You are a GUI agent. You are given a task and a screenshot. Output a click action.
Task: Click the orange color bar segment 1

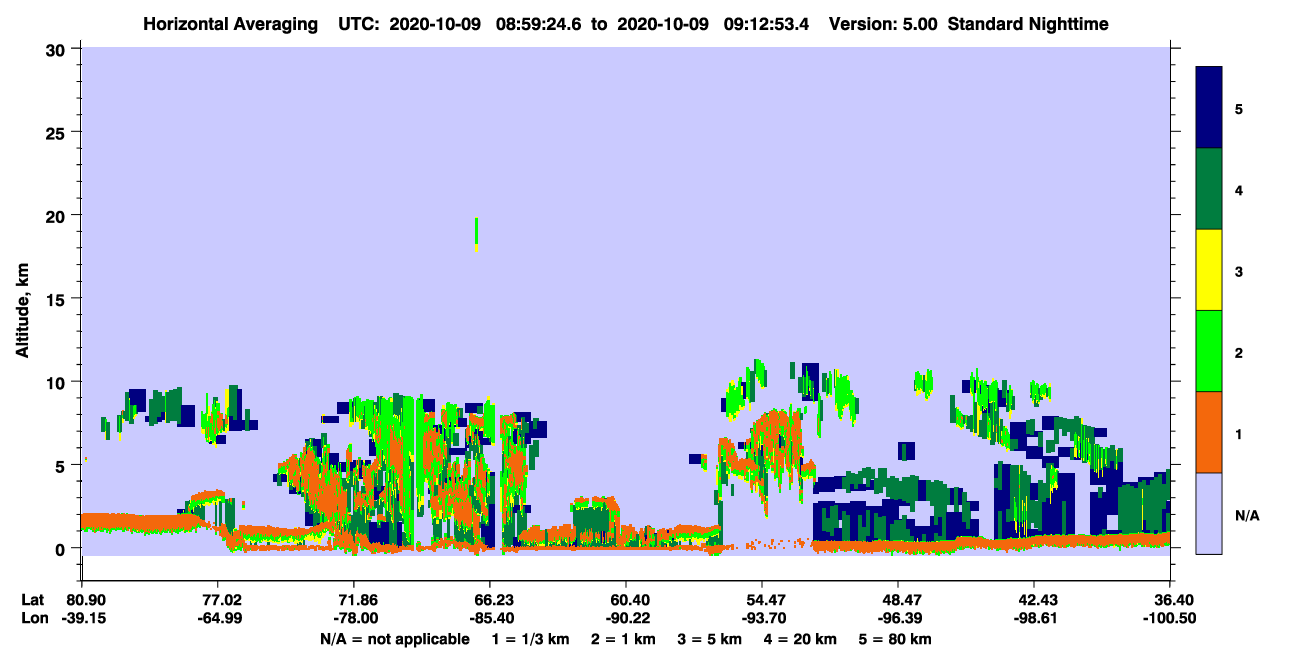(x=1209, y=432)
